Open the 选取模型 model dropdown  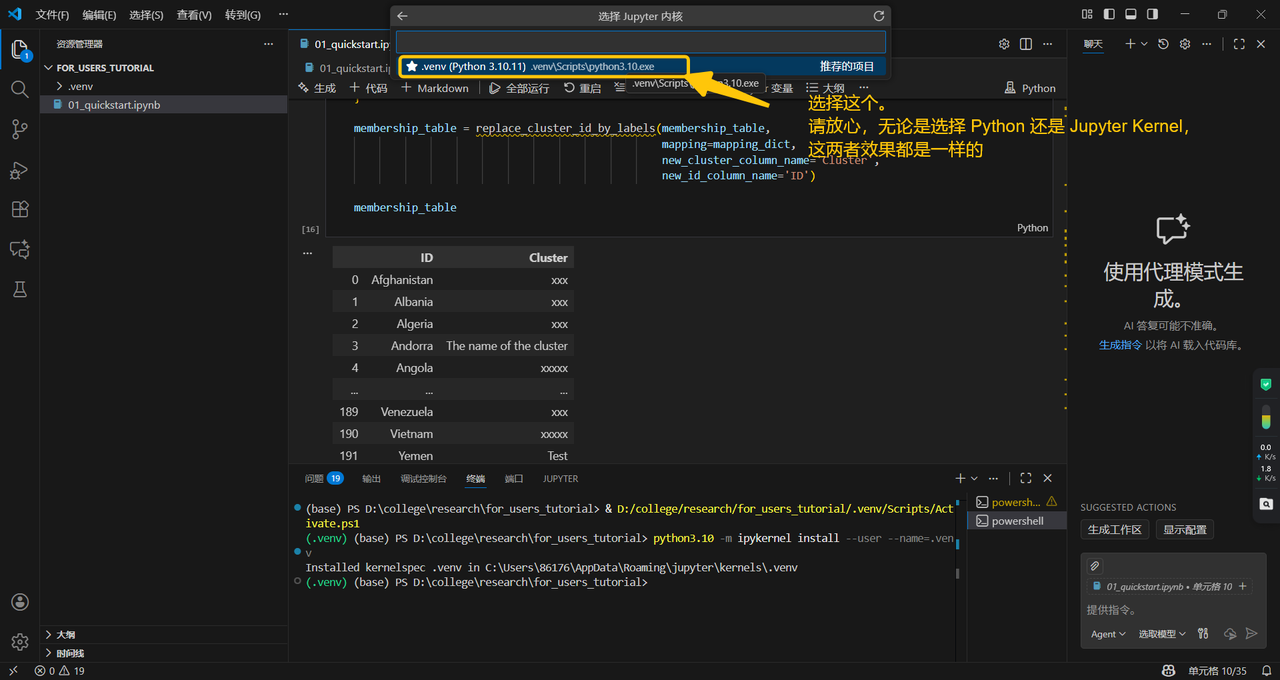(1162, 634)
